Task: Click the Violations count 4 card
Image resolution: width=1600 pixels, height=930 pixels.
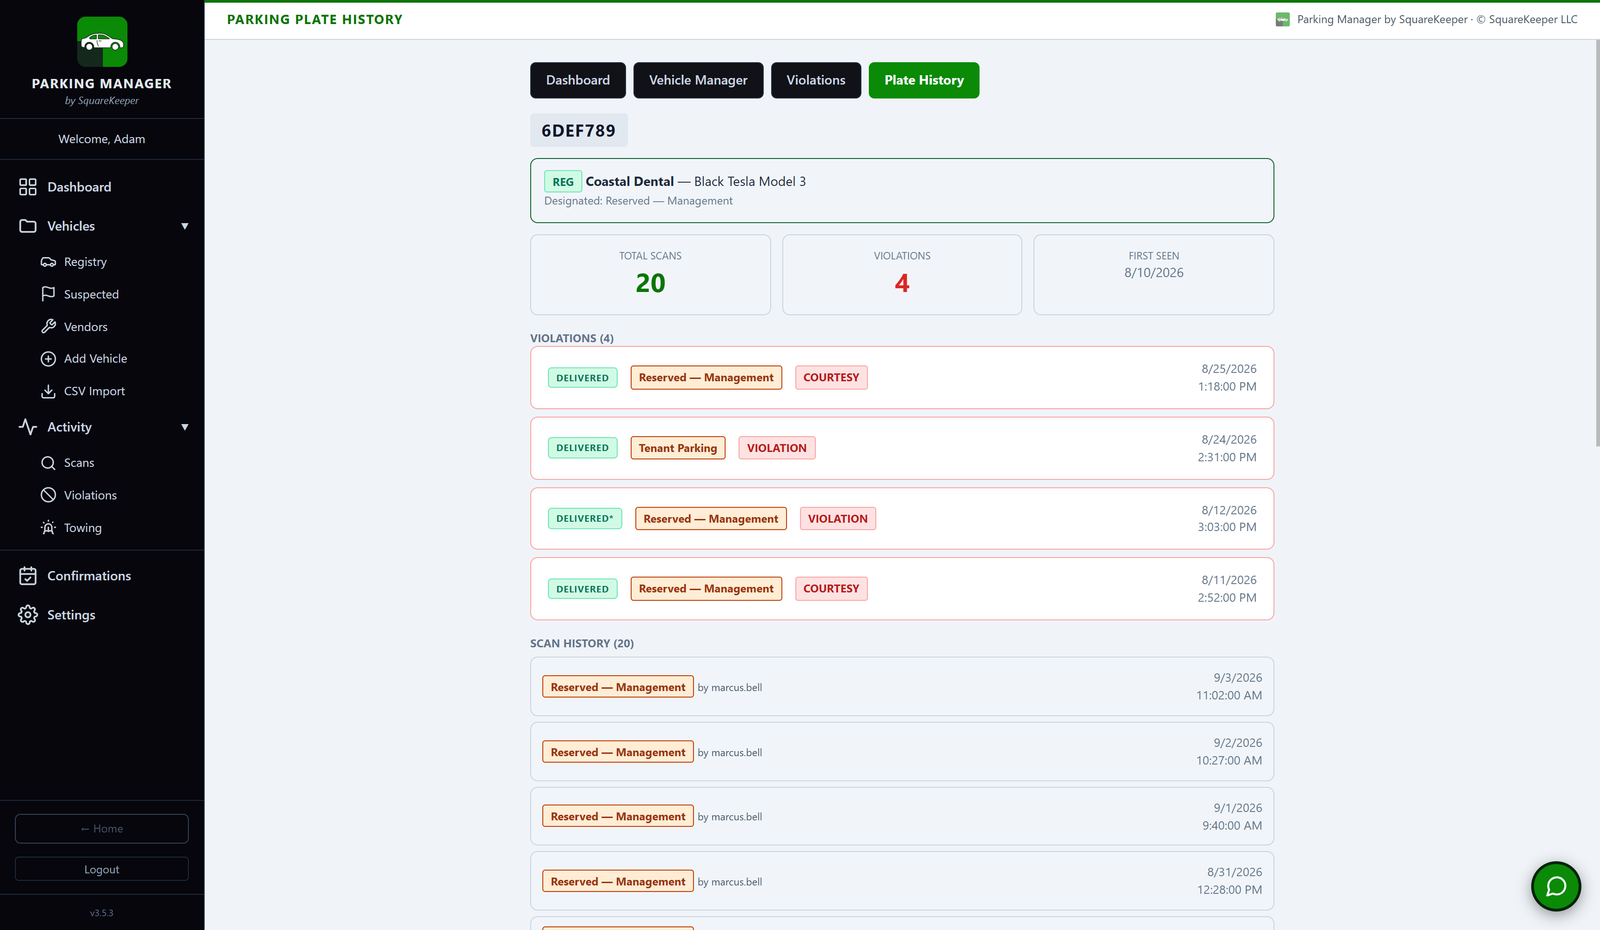Action: click(x=902, y=275)
